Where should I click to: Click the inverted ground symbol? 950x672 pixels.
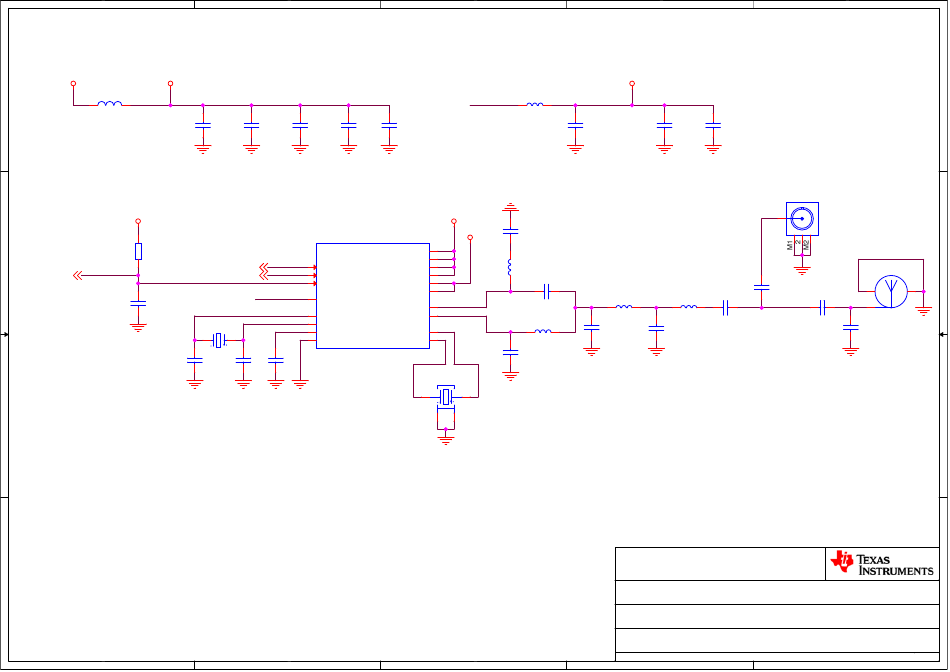coord(510,207)
